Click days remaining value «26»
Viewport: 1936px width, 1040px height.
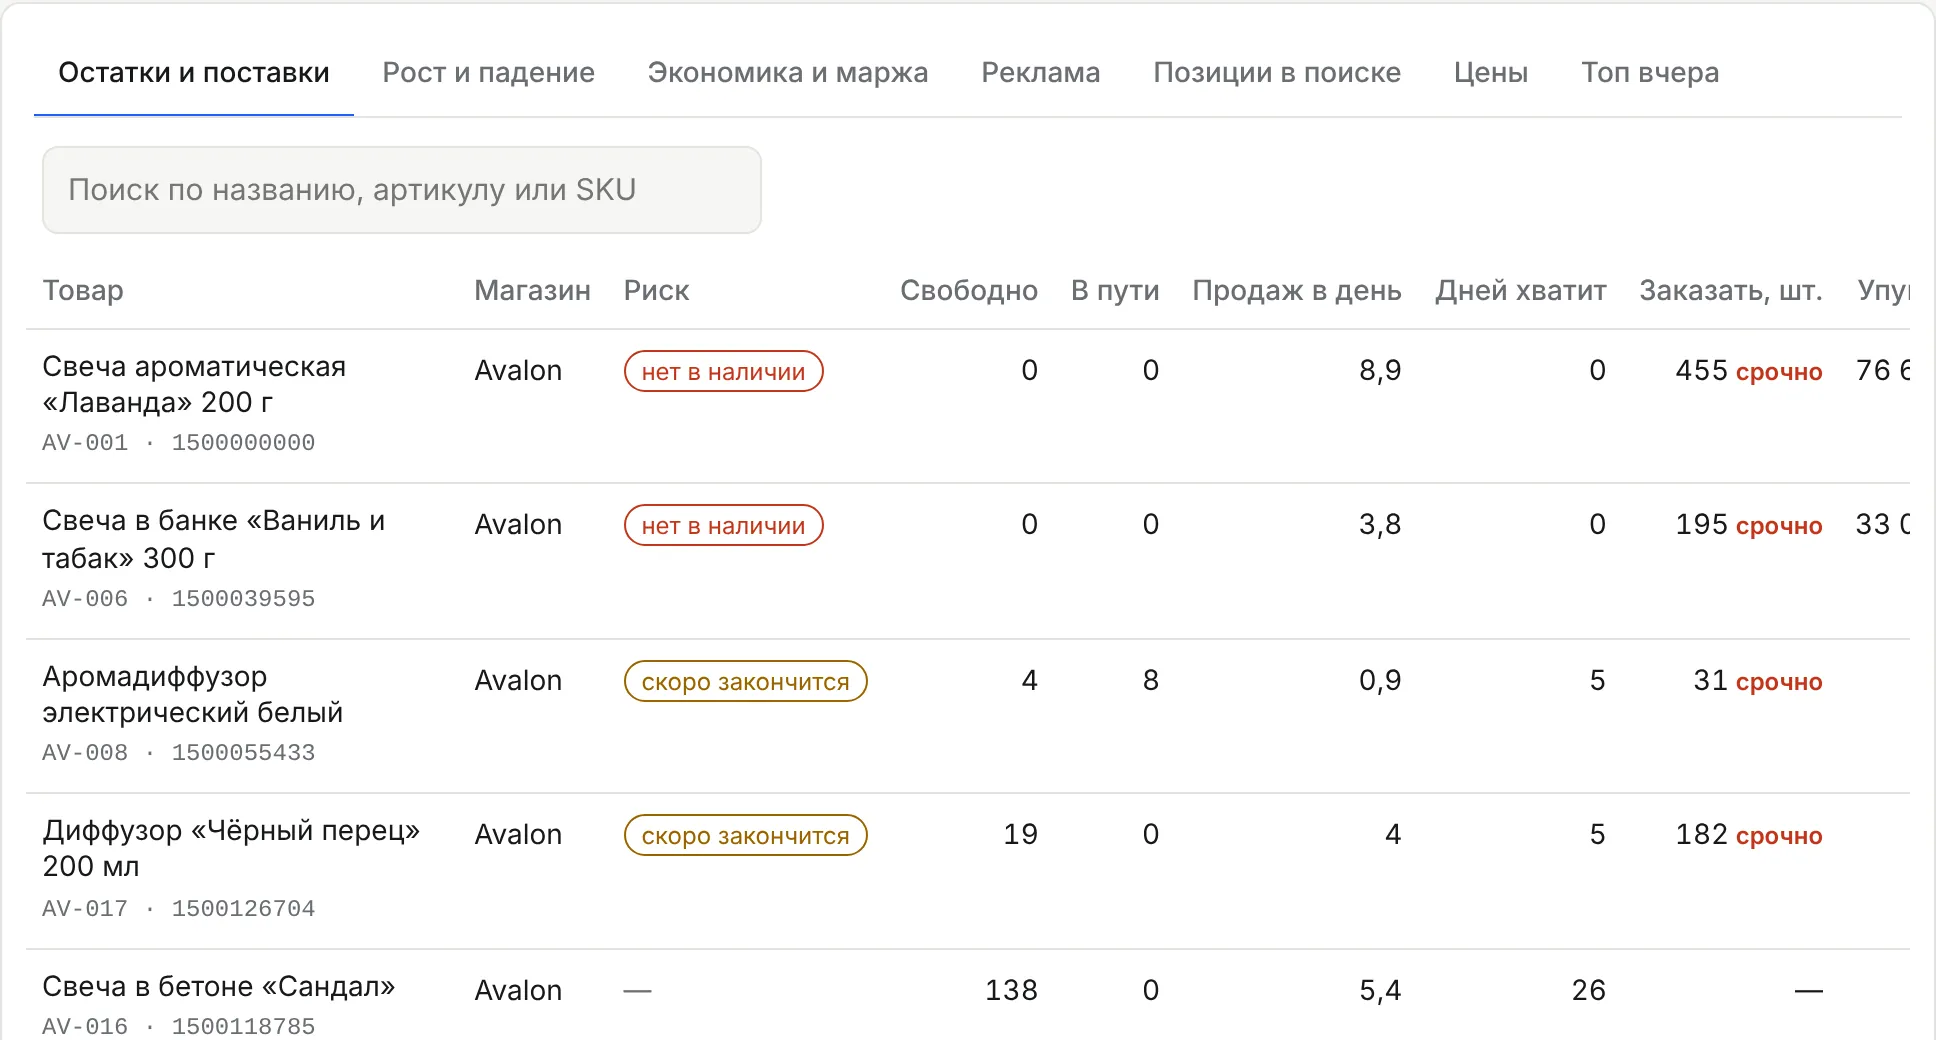click(1588, 991)
